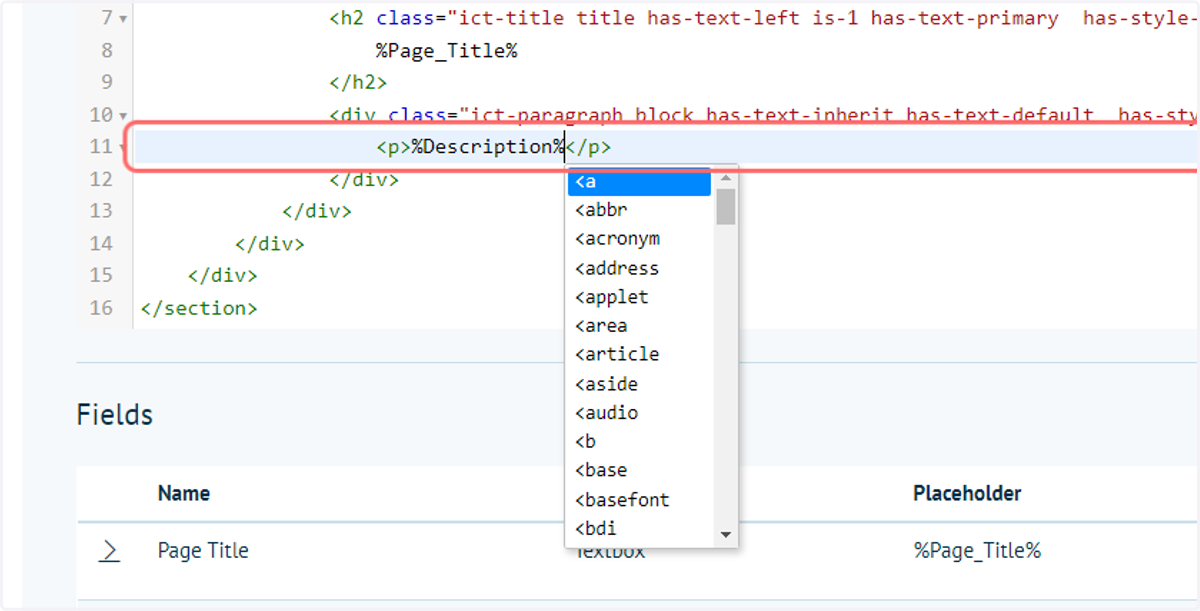1200x611 pixels.
Task: Click the </div> tag on line 12
Action: (364, 180)
